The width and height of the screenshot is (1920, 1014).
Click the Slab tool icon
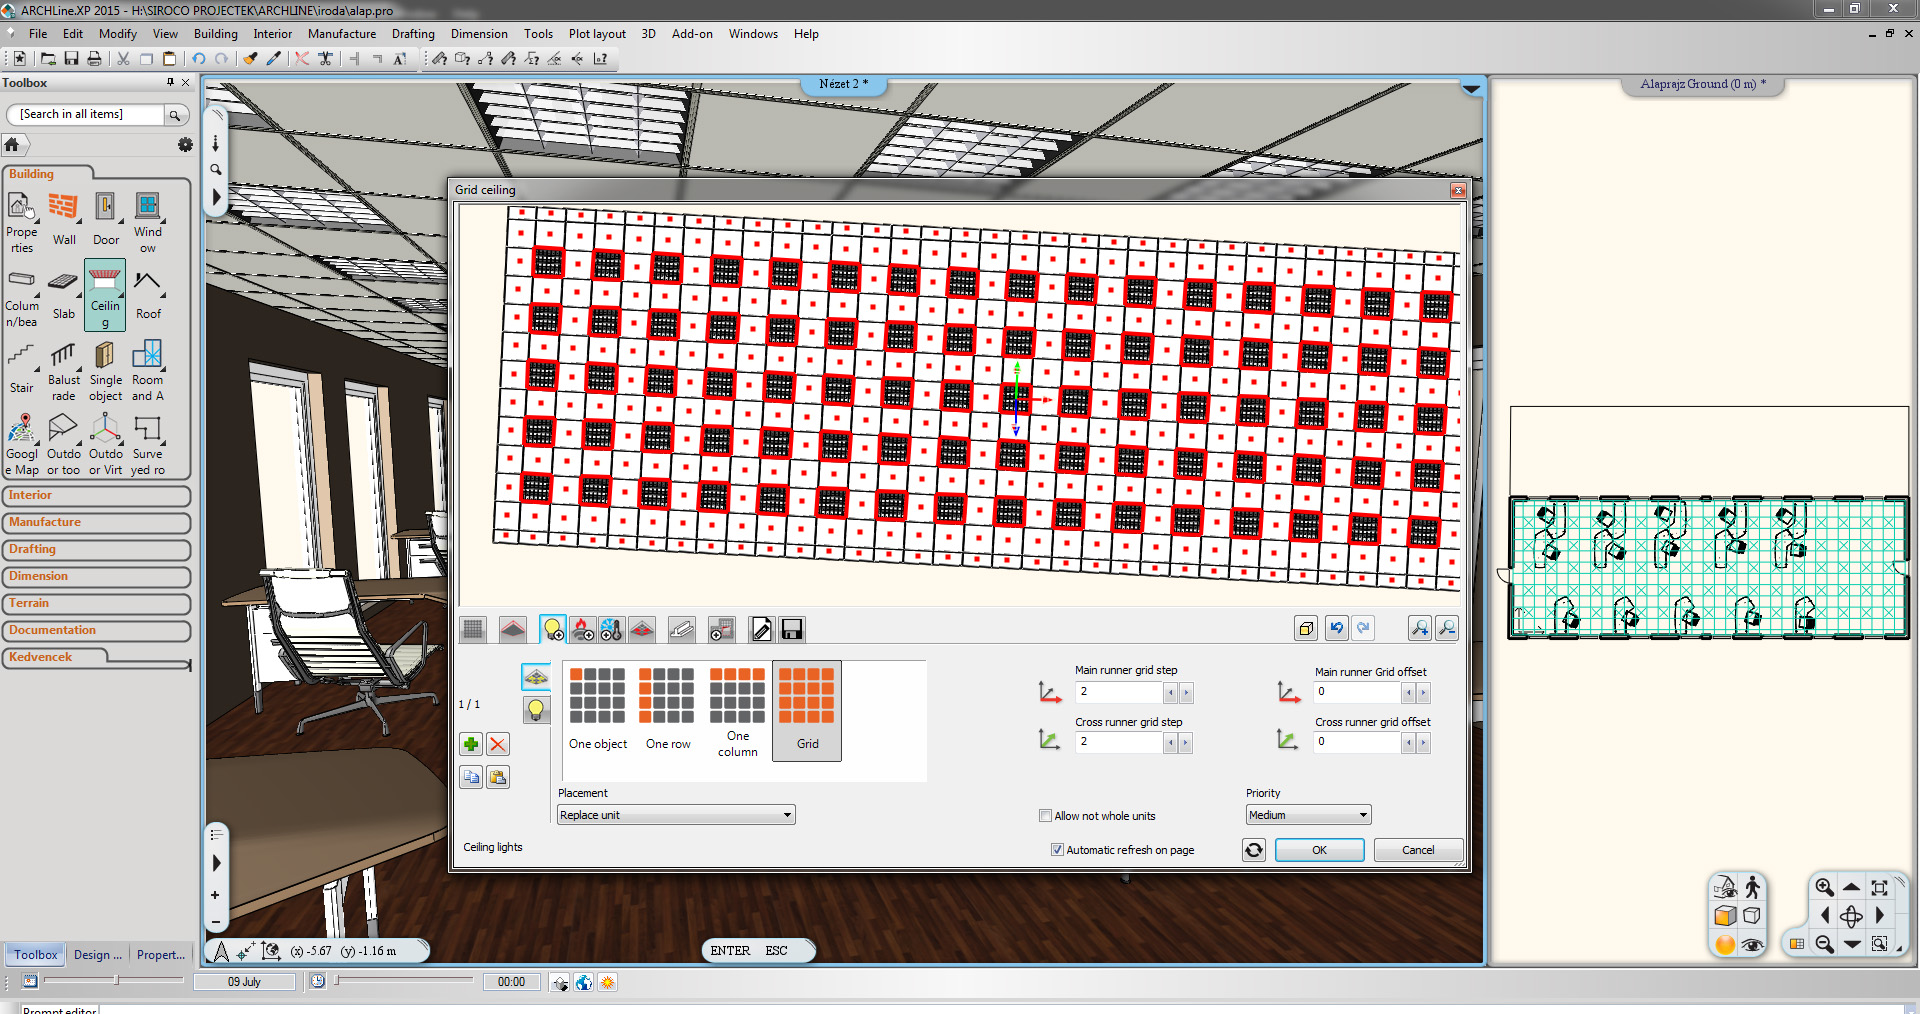tap(63, 293)
